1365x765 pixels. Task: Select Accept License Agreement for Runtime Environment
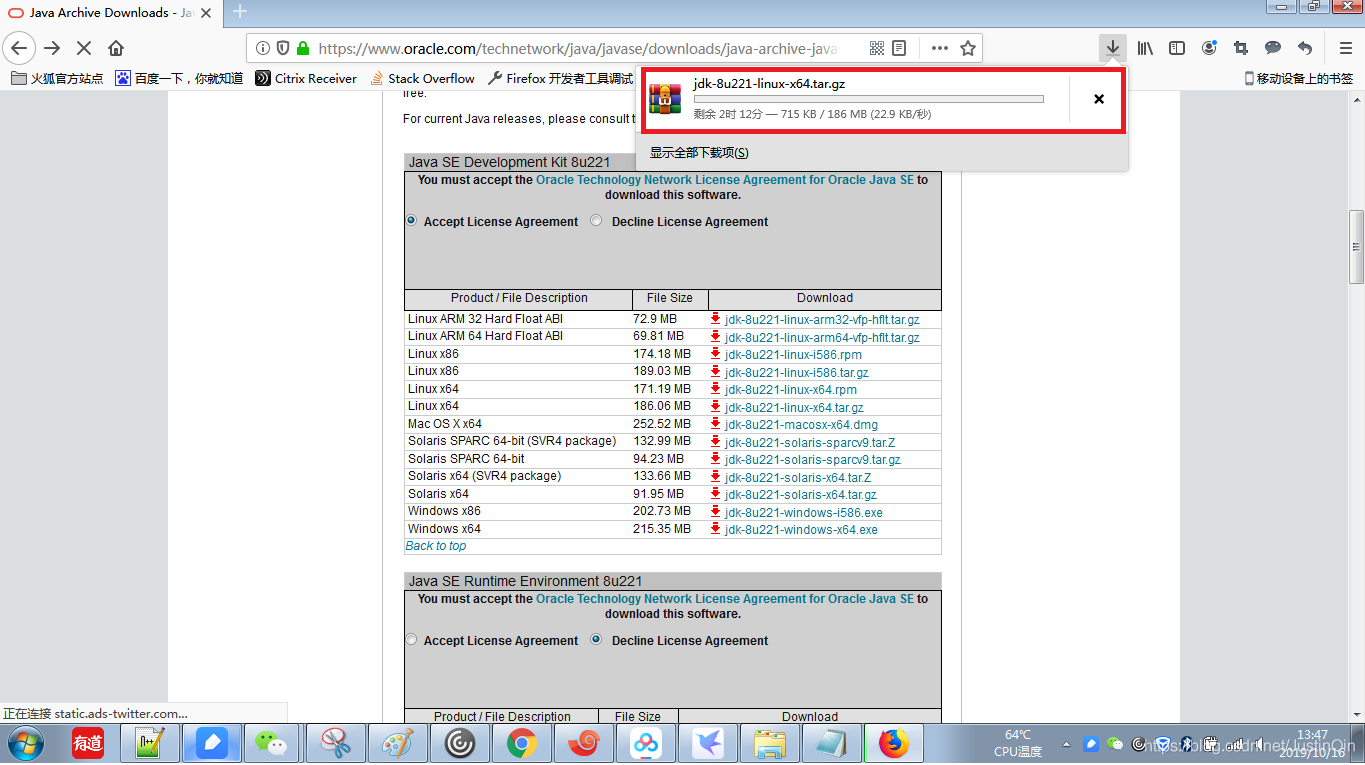point(412,640)
